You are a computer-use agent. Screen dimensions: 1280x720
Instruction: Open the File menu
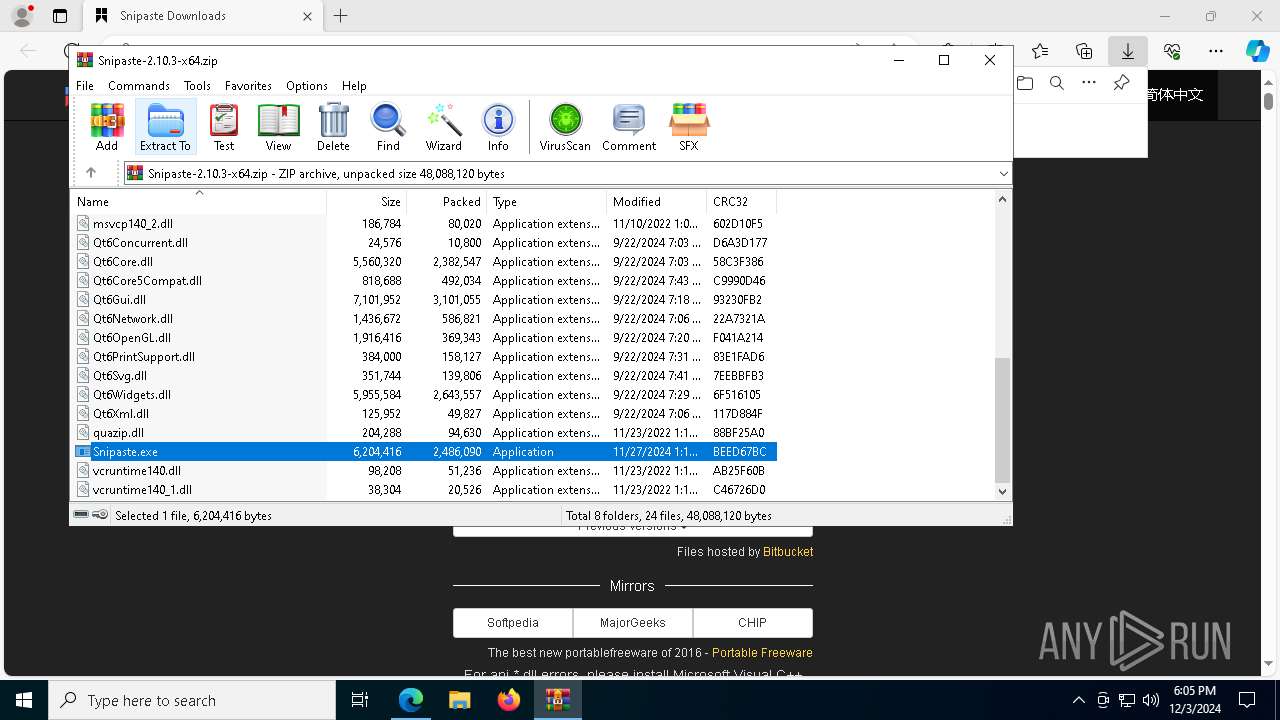[x=85, y=86]
